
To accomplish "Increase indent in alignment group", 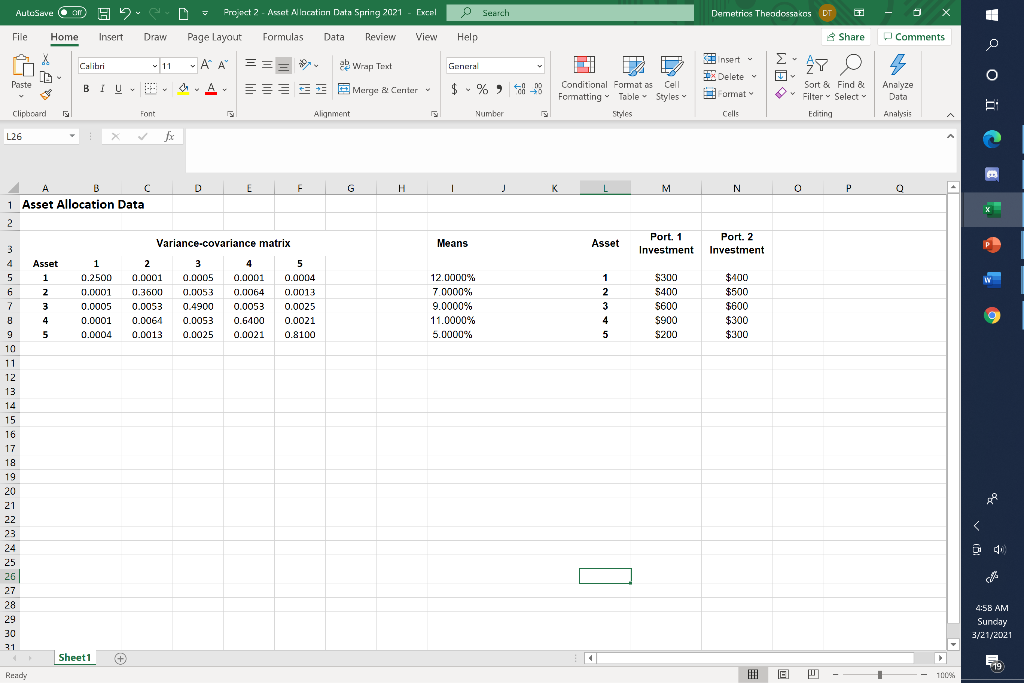I will [x=321, y=89].
